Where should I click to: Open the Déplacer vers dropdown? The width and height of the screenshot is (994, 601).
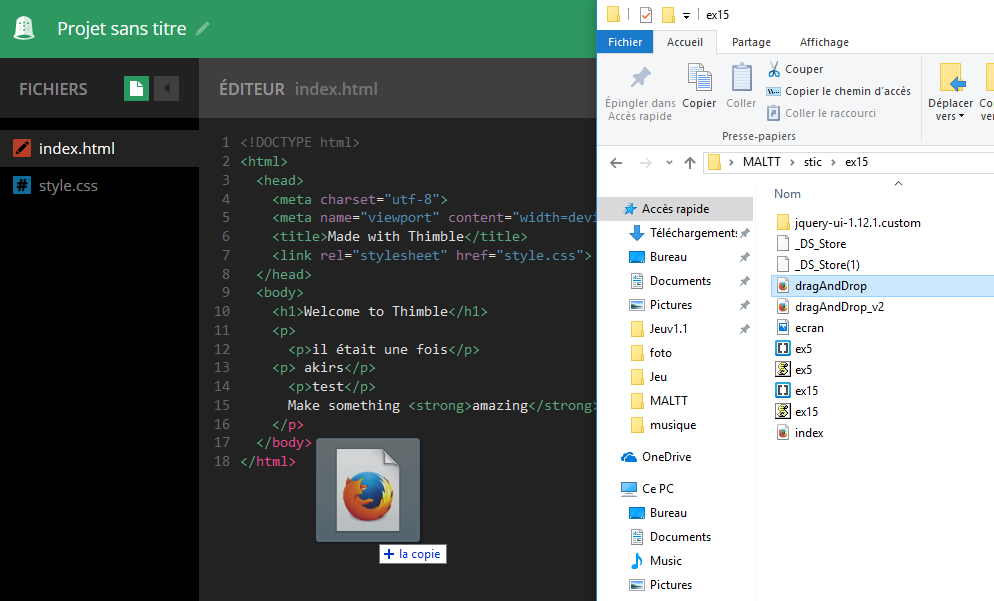pyautogui.click(x=950, y=92)
